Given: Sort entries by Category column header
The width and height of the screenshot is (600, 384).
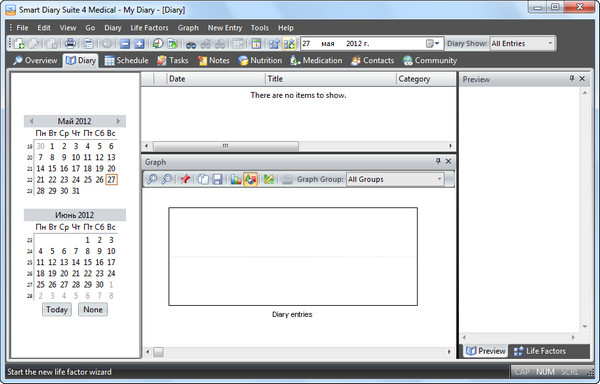Looking at the screenshot, I should click(426, 79).
